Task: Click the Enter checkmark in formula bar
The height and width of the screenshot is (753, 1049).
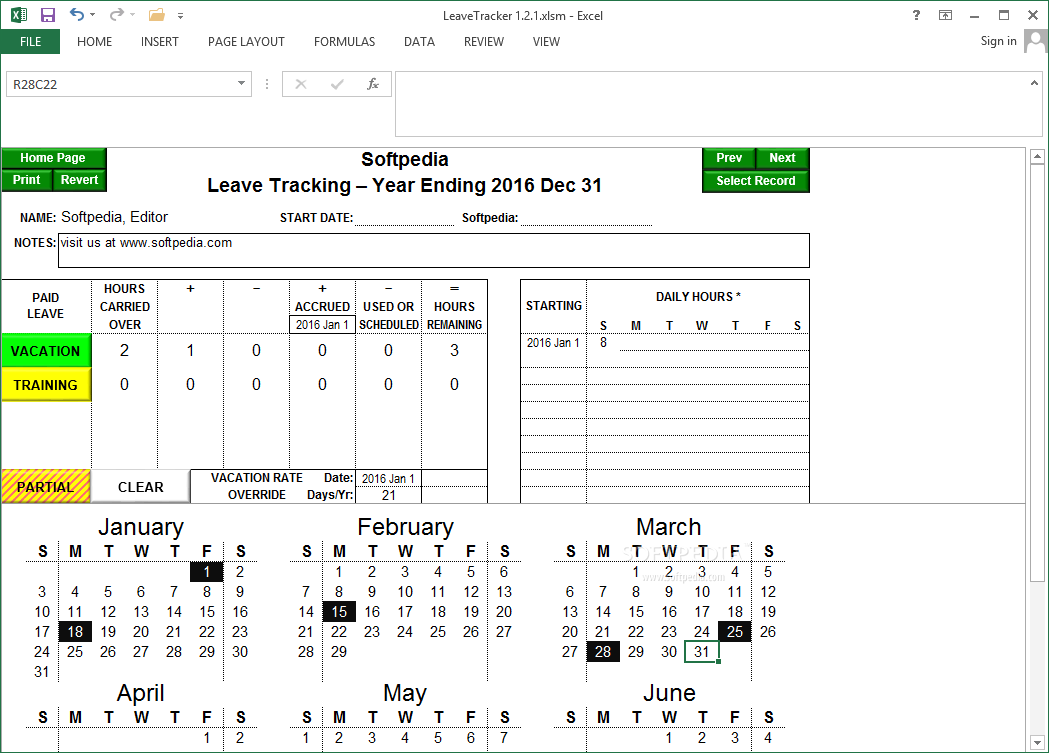Action: point(337,84)
